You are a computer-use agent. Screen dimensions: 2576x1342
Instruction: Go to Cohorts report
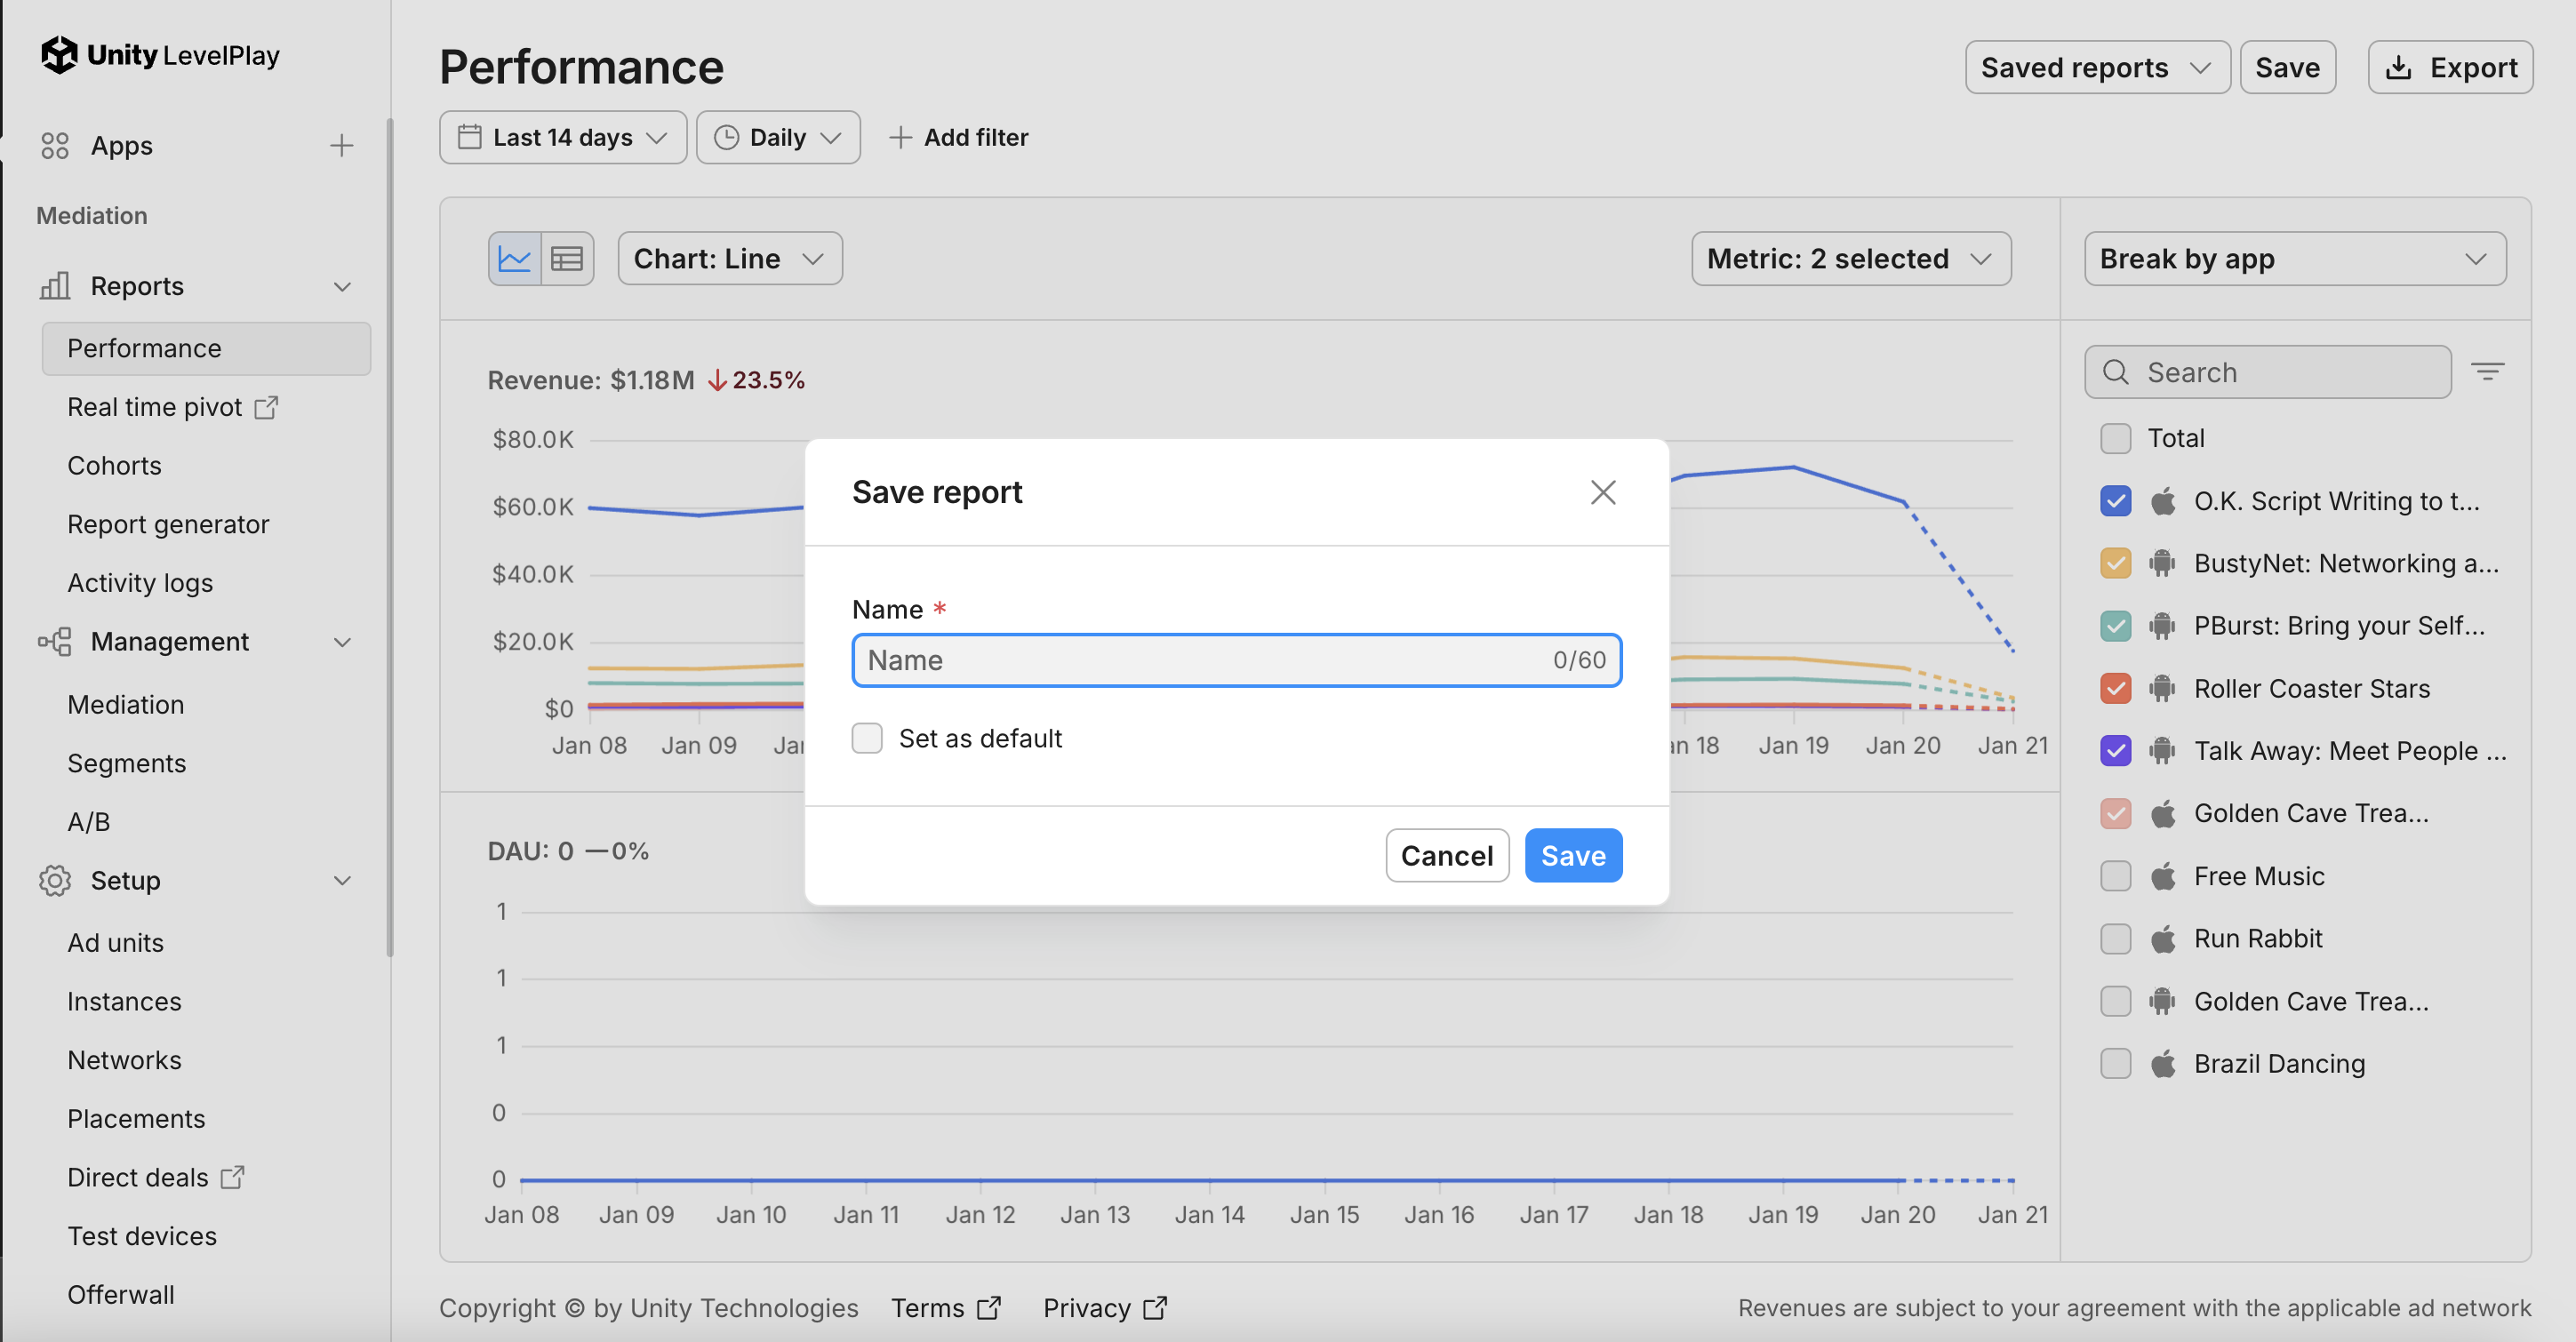(x=114, y=465)
